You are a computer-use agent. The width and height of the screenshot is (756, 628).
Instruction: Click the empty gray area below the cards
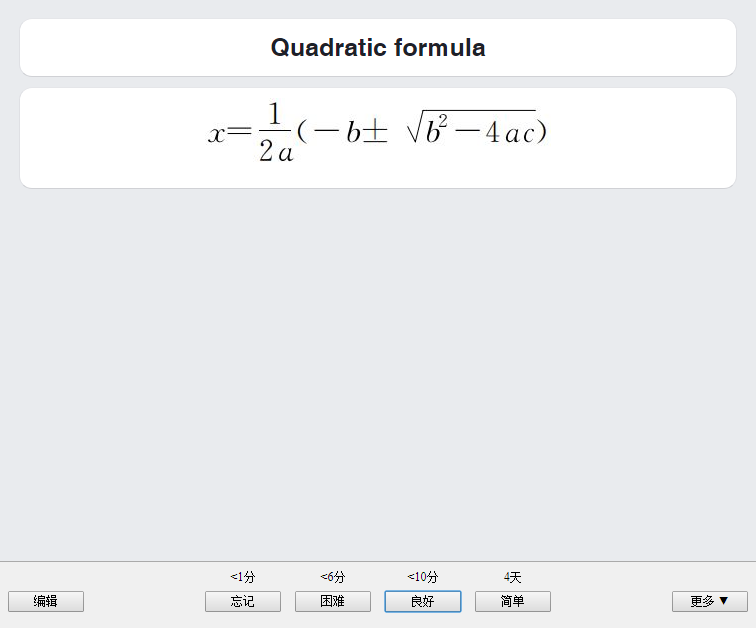pos(378,374)
